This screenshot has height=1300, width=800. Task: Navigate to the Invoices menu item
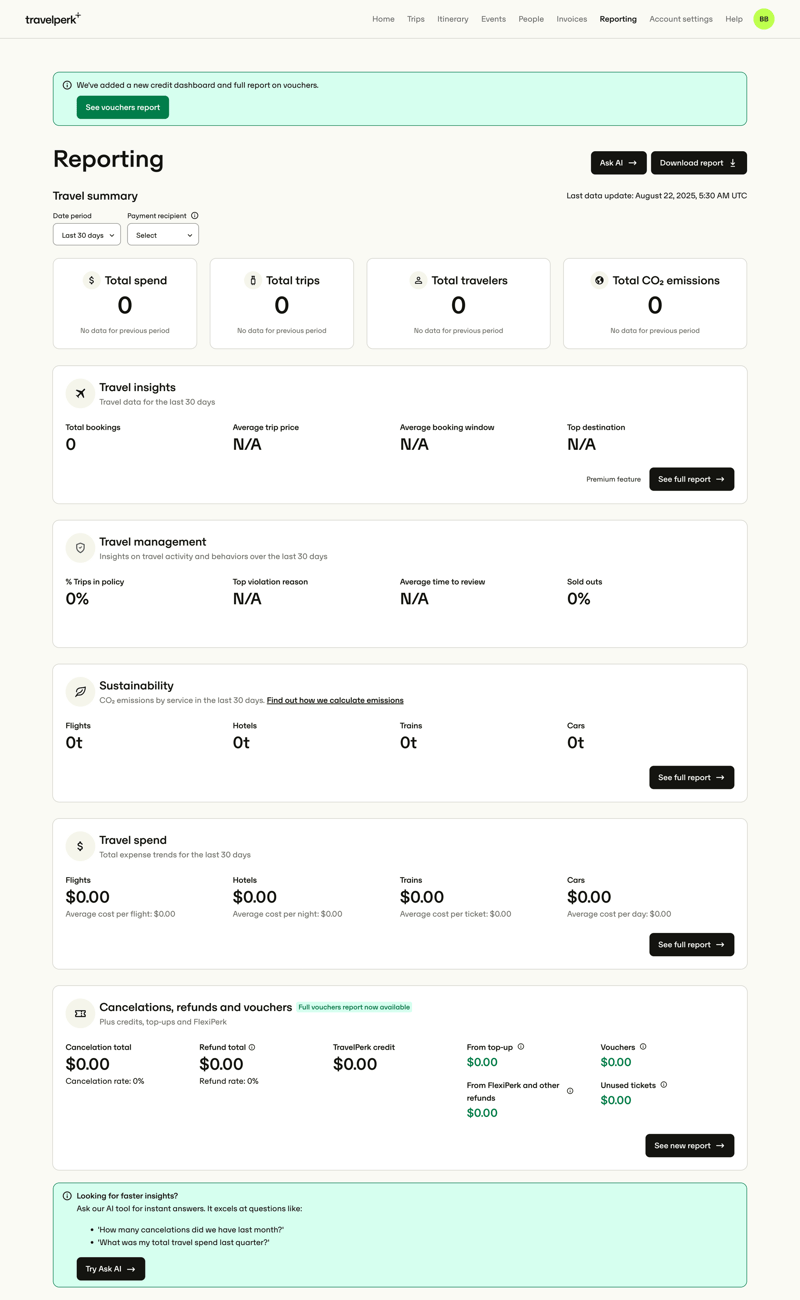tap(571, 18)
